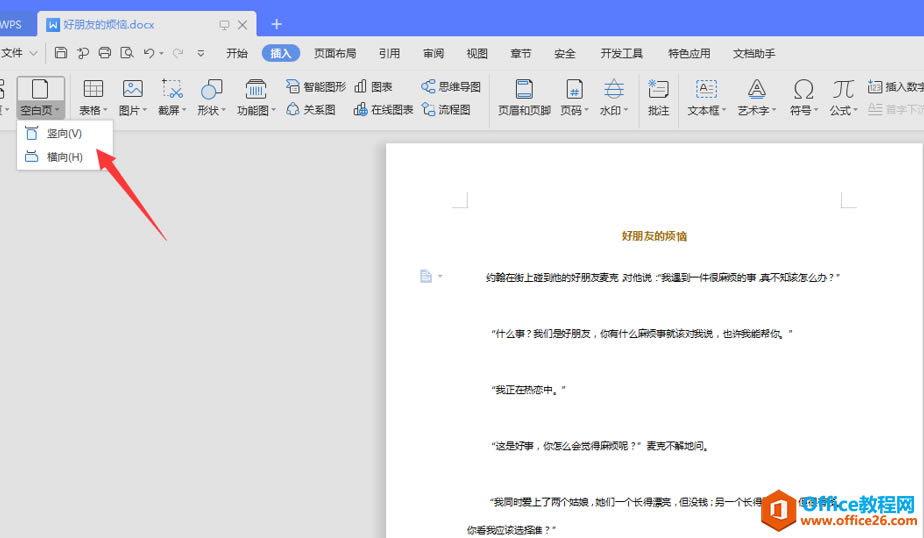
Task: Click 插入数字 insert number button
Action: pos(896,87)
